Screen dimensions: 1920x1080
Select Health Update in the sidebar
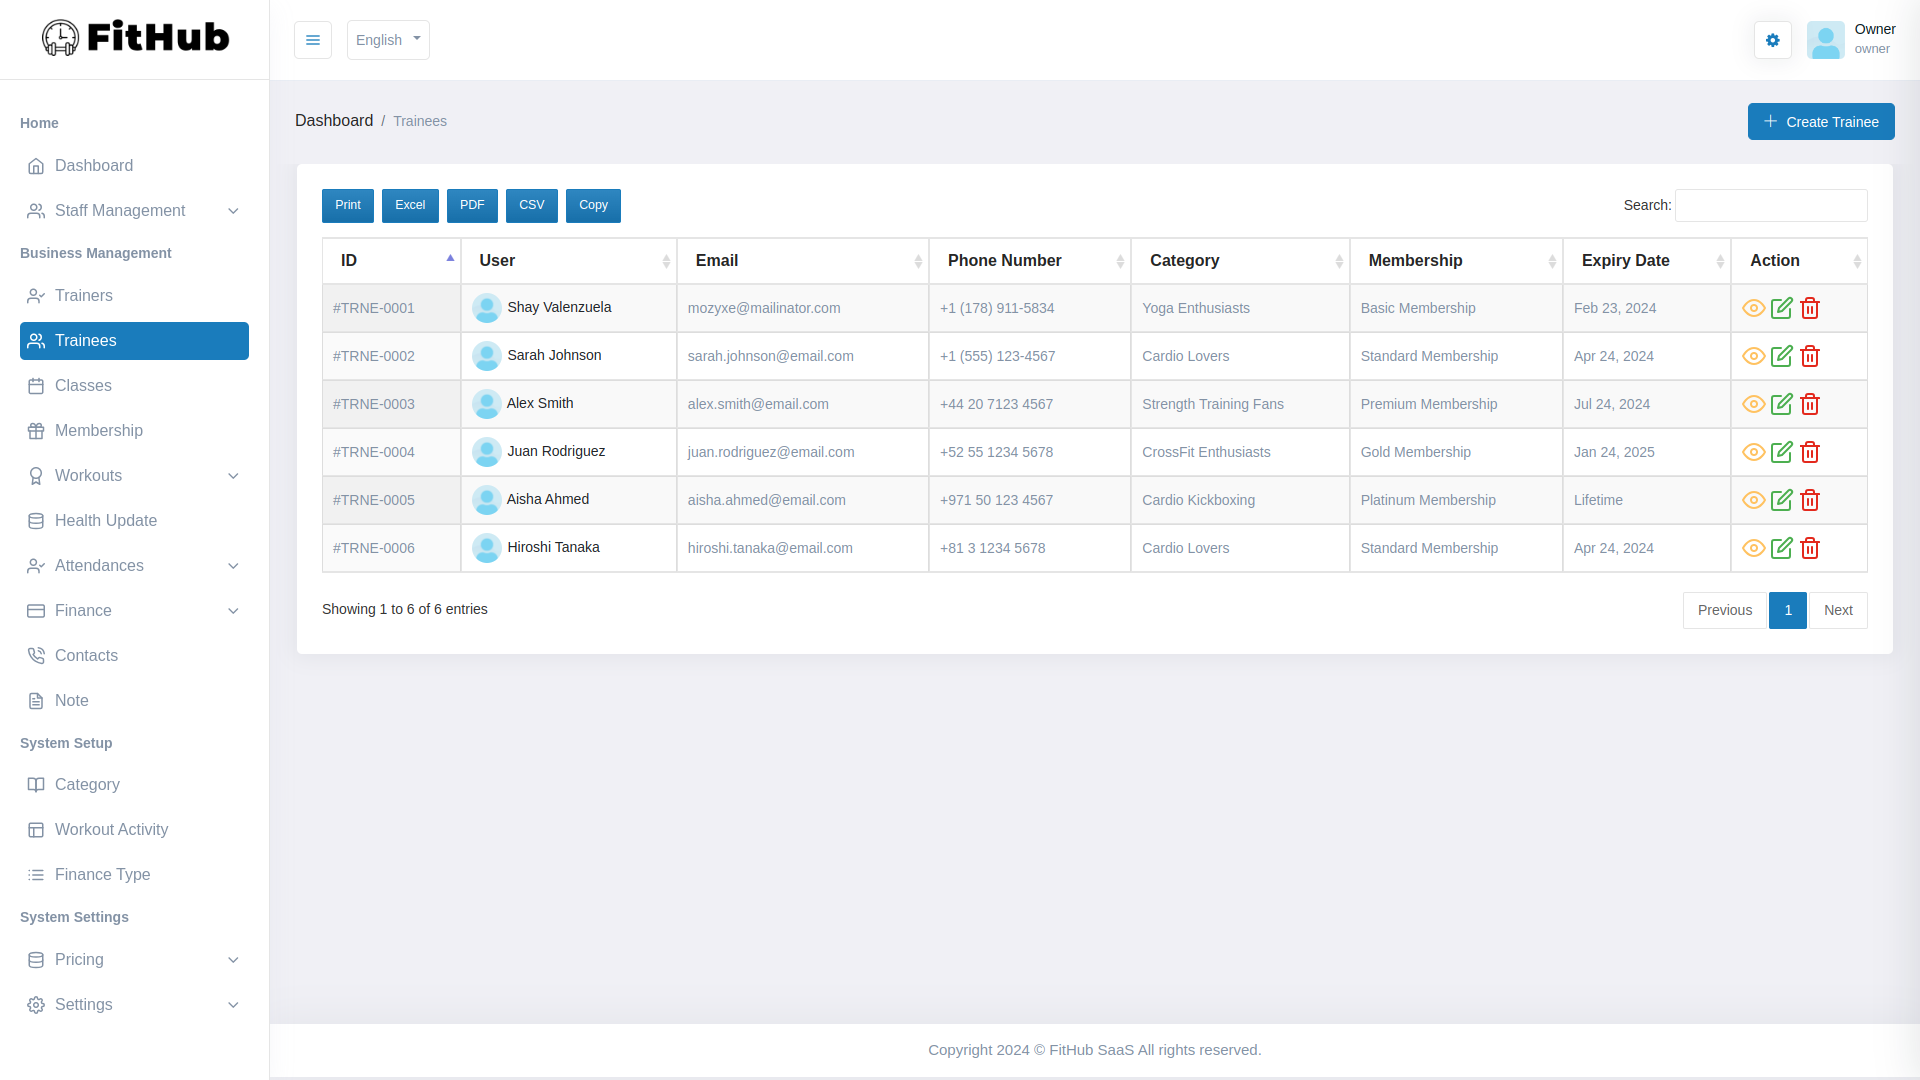click(105, 521)
